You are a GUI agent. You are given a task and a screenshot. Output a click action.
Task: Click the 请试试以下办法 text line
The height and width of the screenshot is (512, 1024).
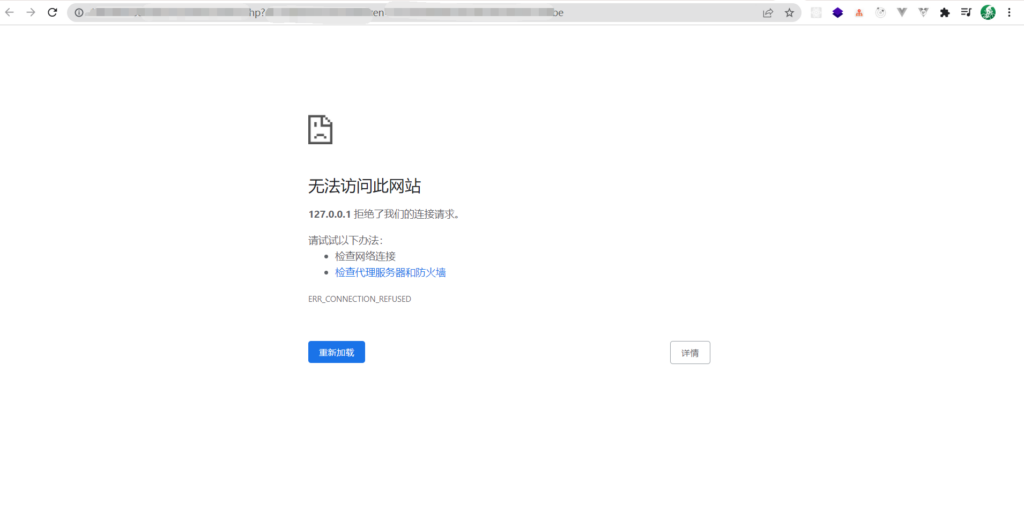[345, 240]
